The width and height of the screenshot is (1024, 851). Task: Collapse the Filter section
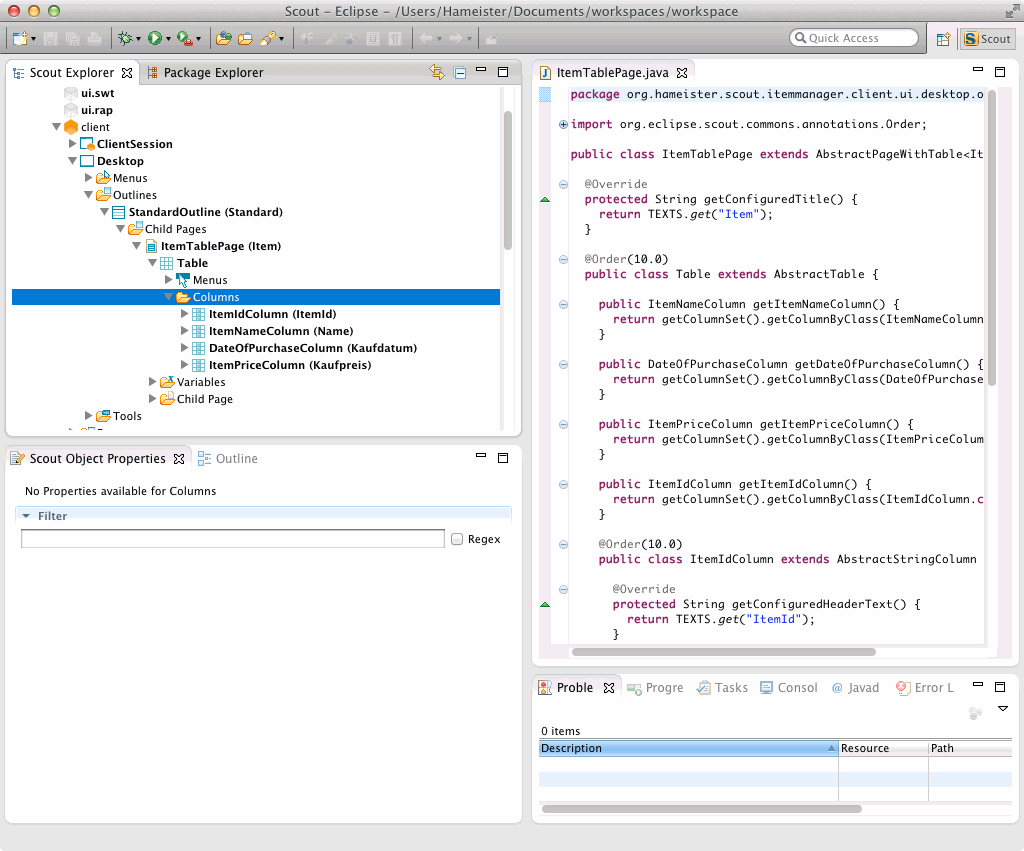(x=27, y=516)
